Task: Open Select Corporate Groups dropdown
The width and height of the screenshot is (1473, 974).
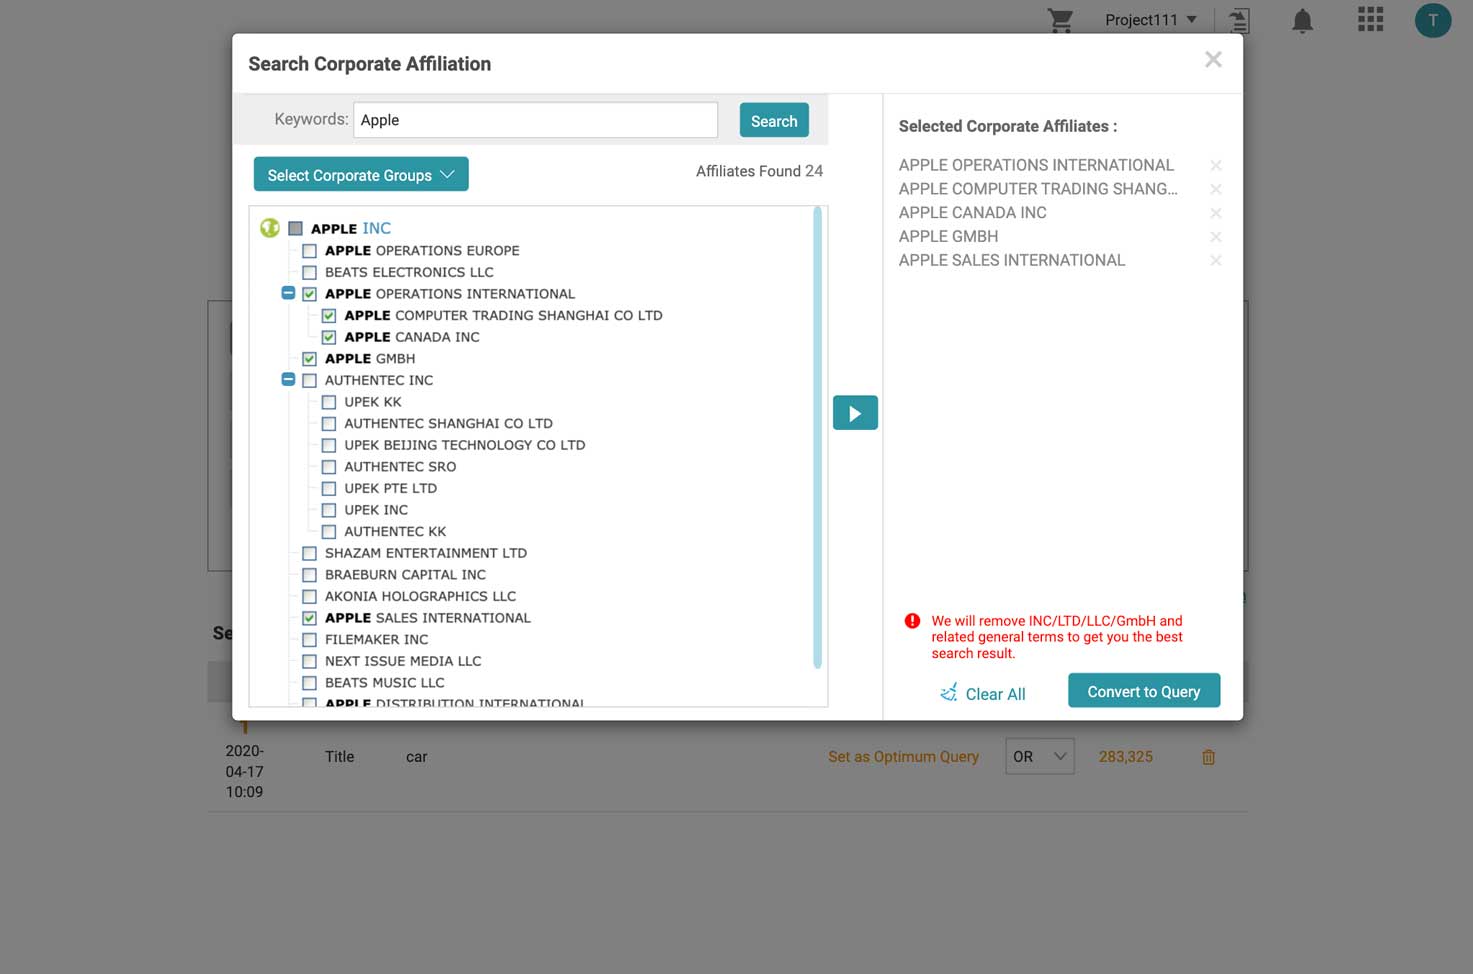Action: 361,175
